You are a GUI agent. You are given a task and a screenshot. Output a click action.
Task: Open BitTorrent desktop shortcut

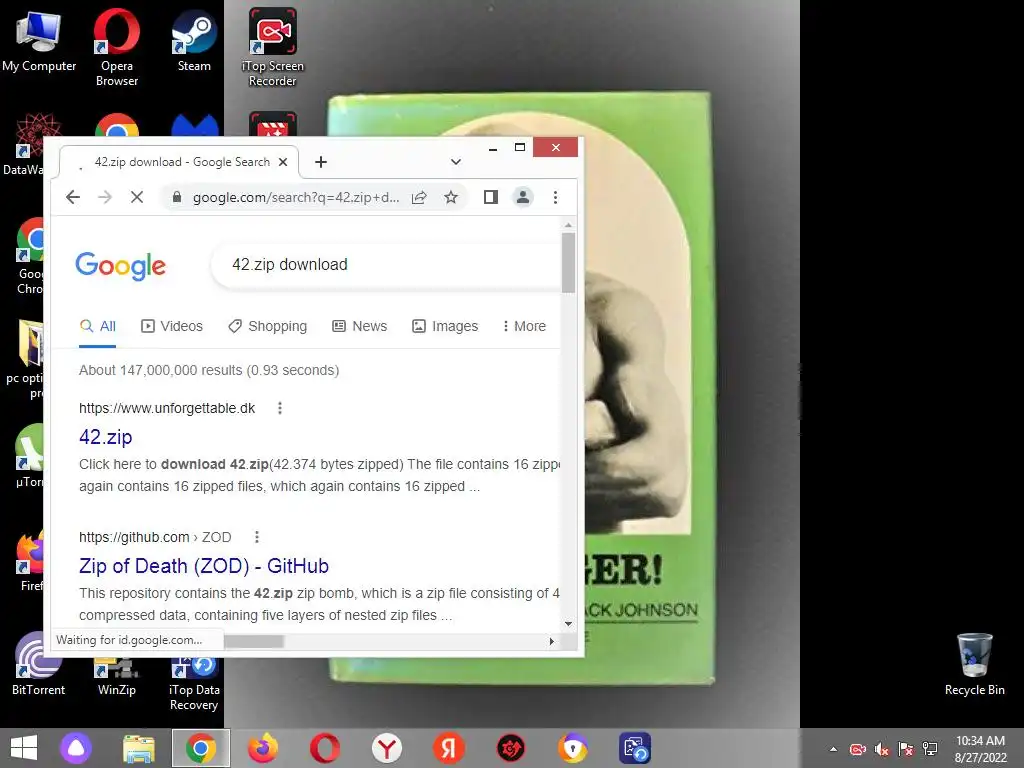pos(38,665)
